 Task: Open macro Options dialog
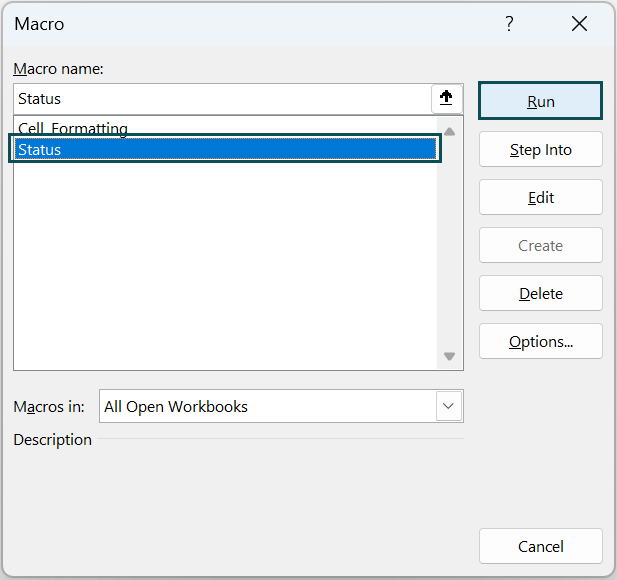(x=540, y=341)
